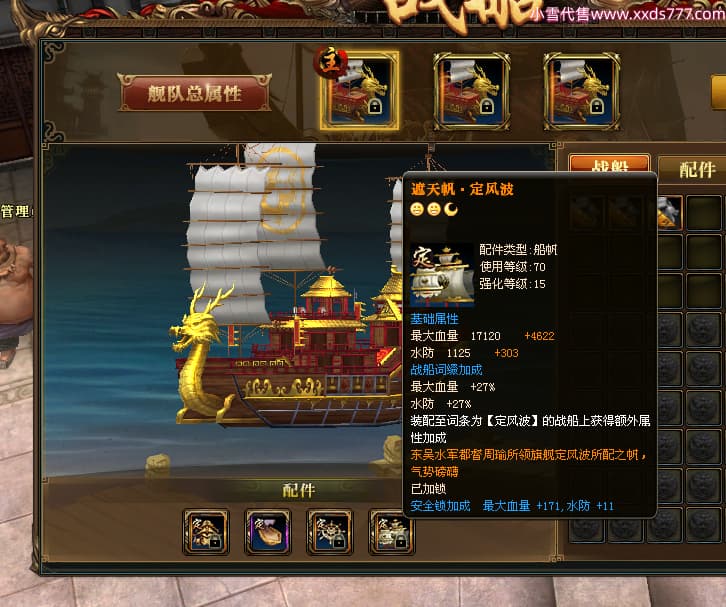726x607 pixels.
Task: Click the padlock on the third warship icon
Action: [597, 106]
